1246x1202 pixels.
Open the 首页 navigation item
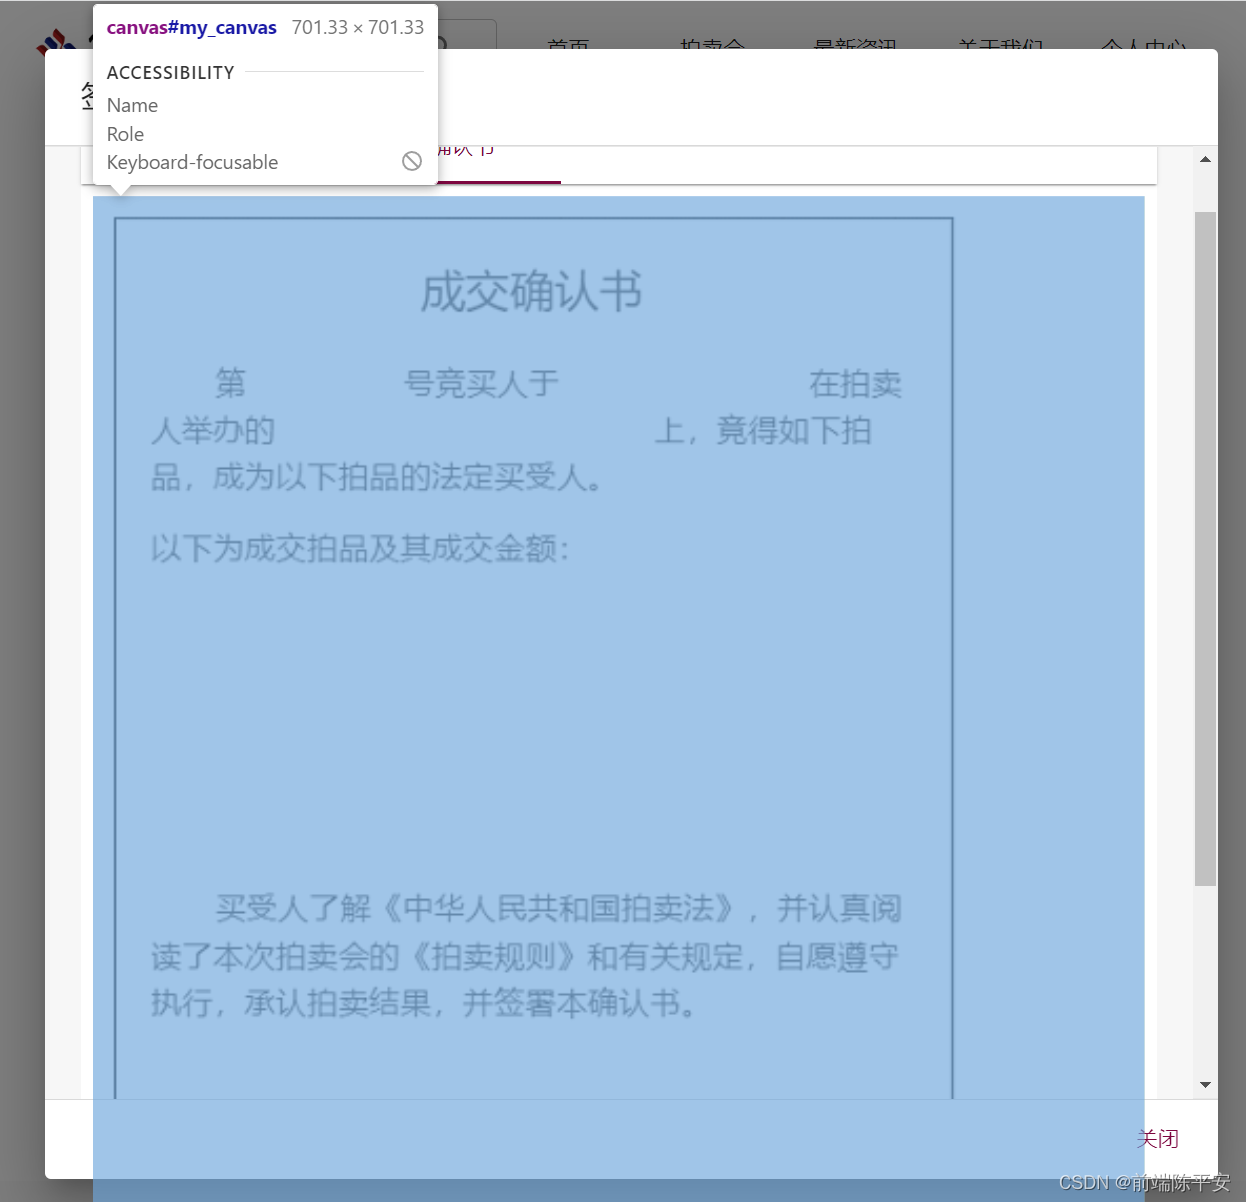tap(568, 47)
